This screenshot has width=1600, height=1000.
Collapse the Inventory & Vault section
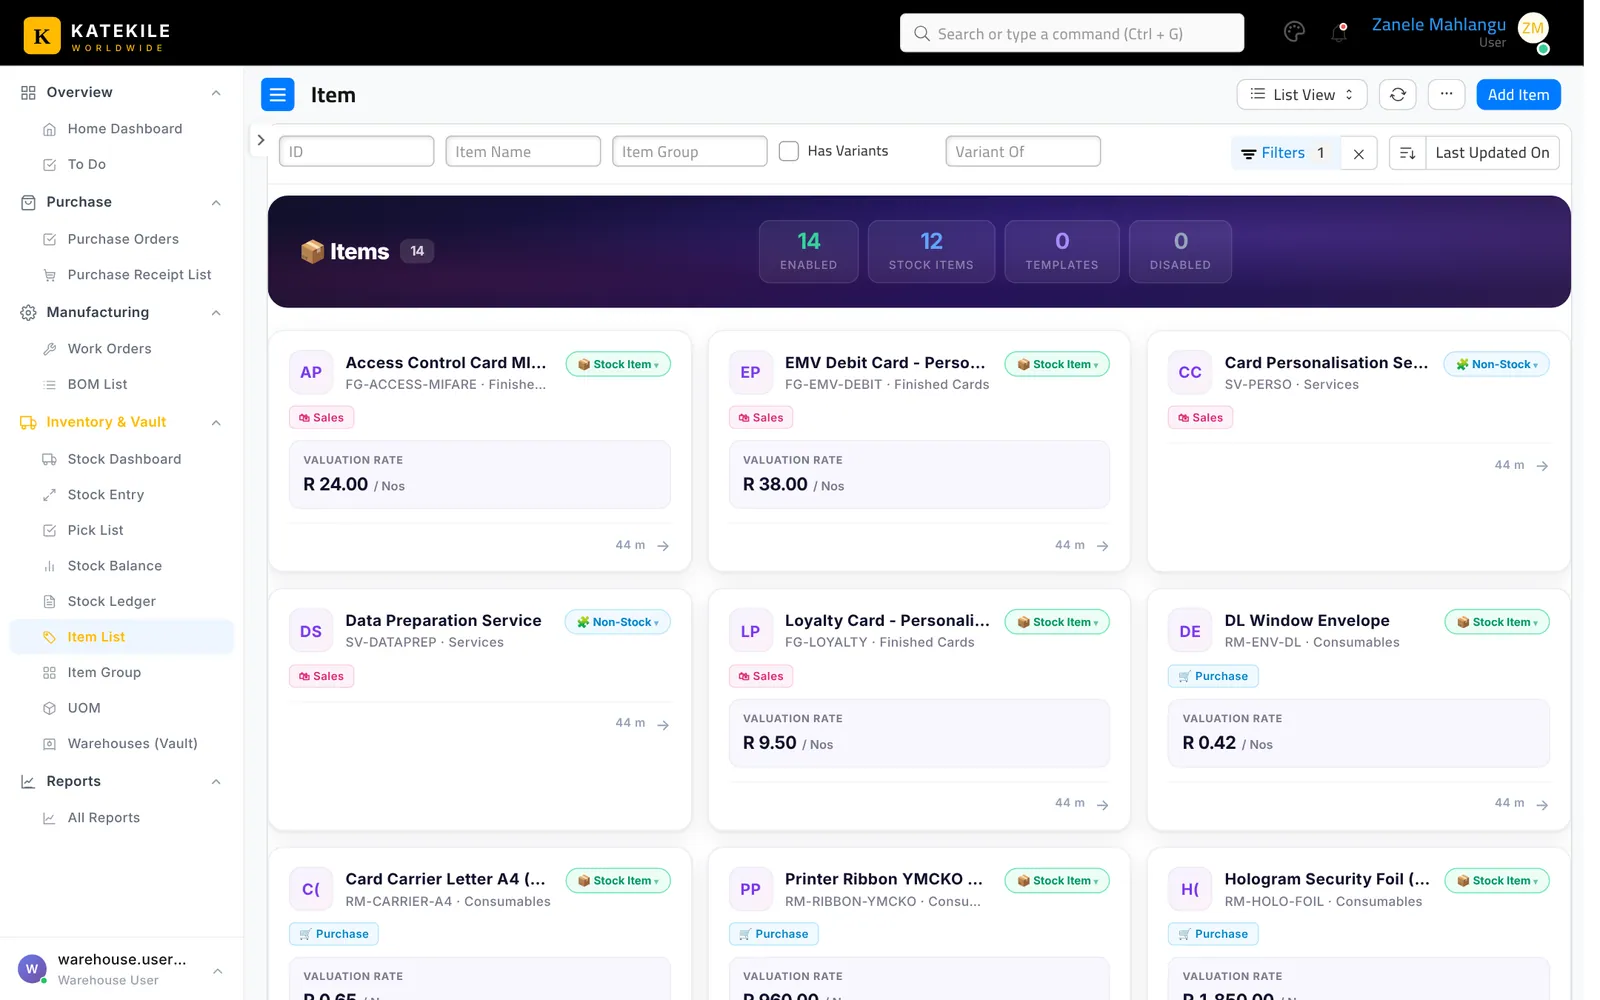tap(216, 423)
